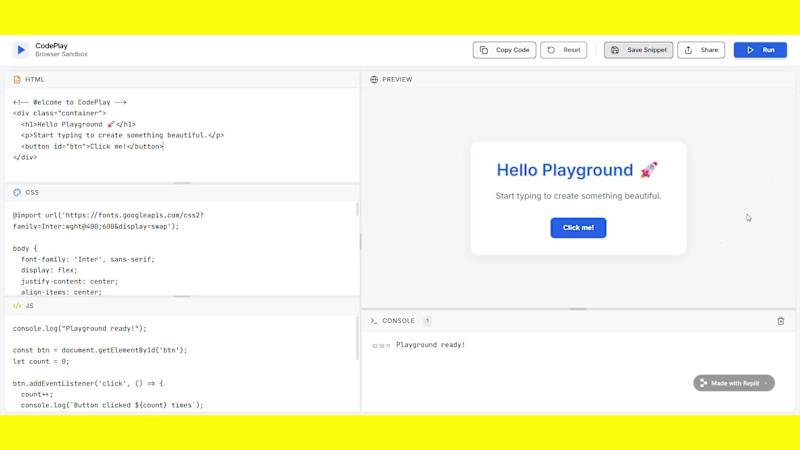Click the JS 'const btn = document.getElementById' line
The width and height of the screenshot is (800, 450).
pos(100,350)
